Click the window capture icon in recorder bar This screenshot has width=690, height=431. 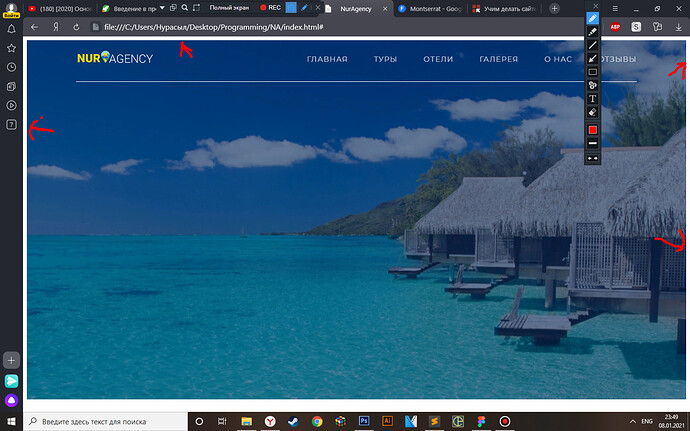pos(173,7)
